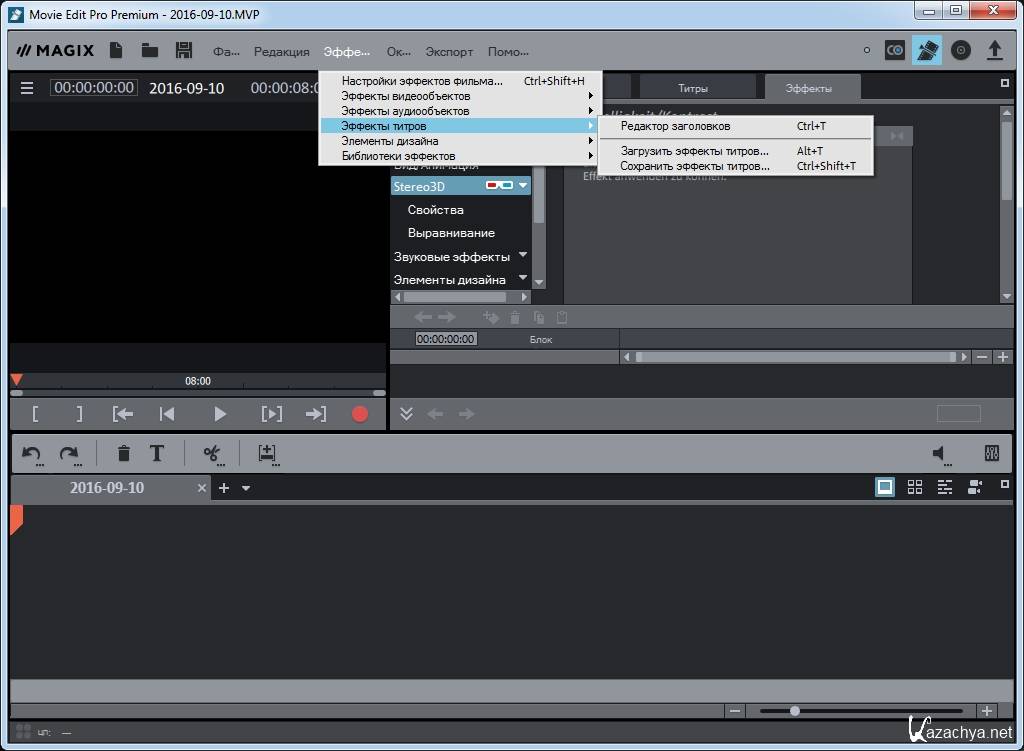Screen dimensions: 1024x751
Task: Switch to storyboard single-frame view mode
Action: 885,487
